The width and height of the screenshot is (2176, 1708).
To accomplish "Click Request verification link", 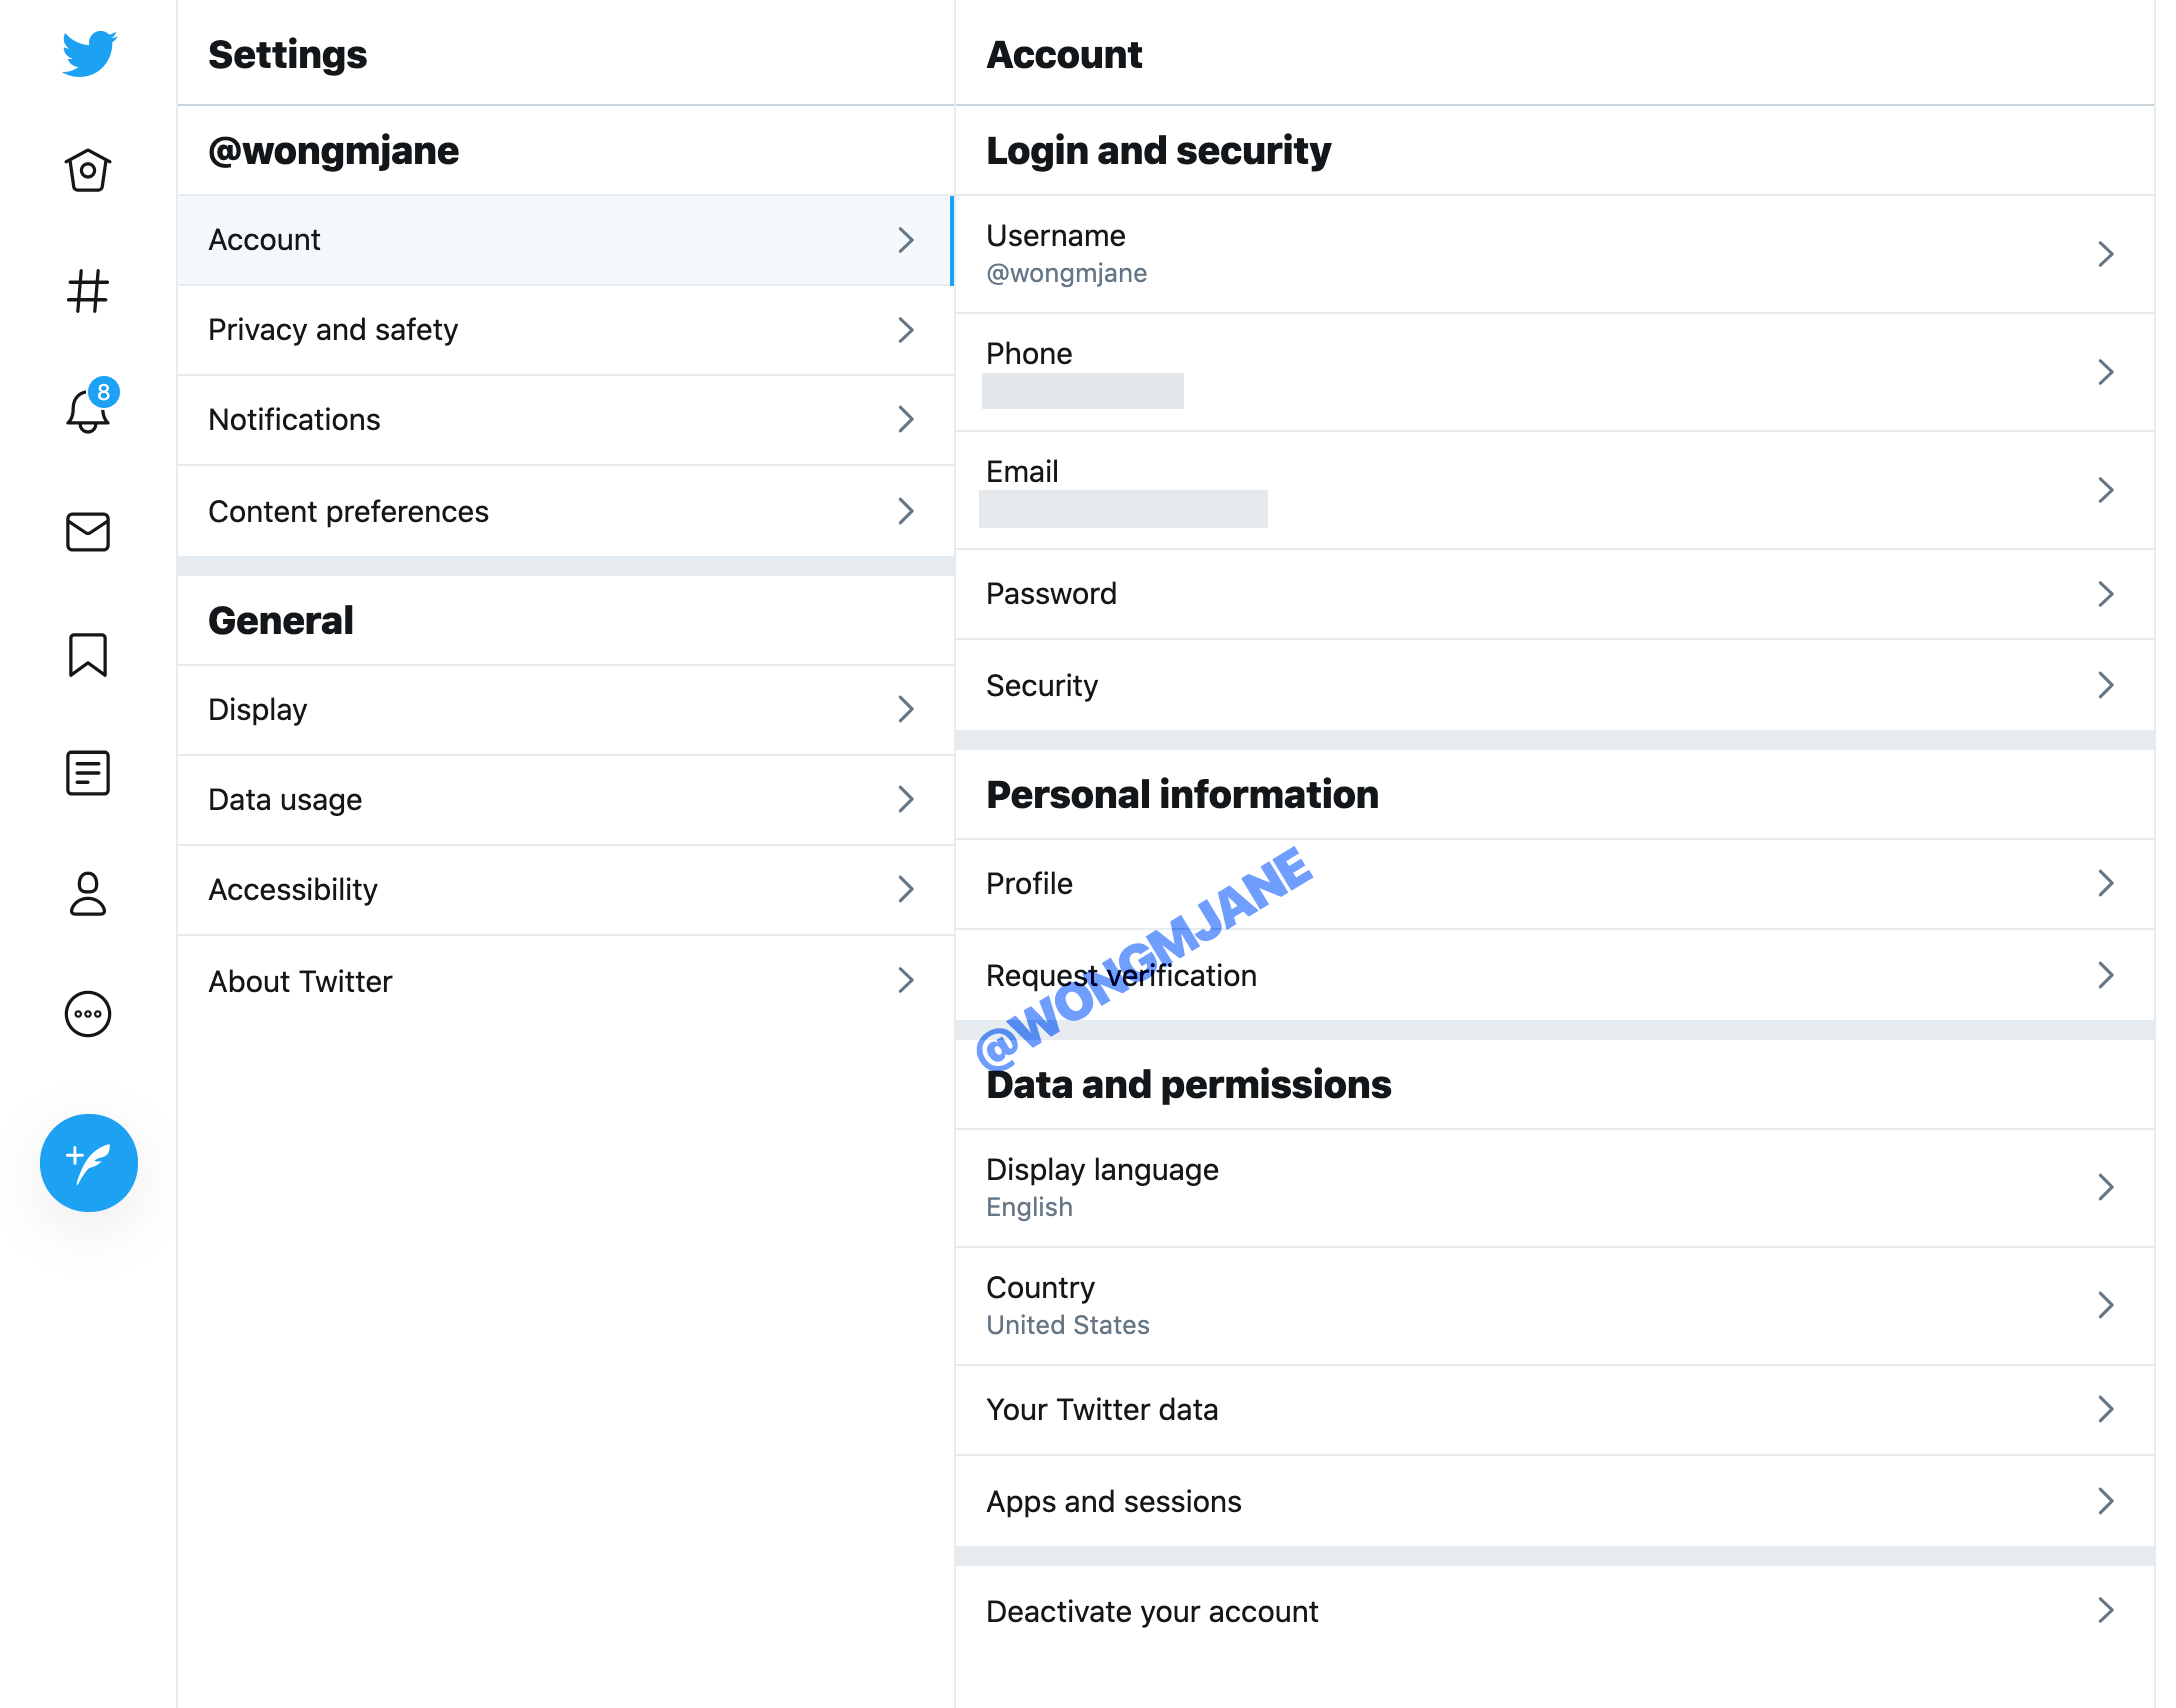I will tap(1120, 973).
